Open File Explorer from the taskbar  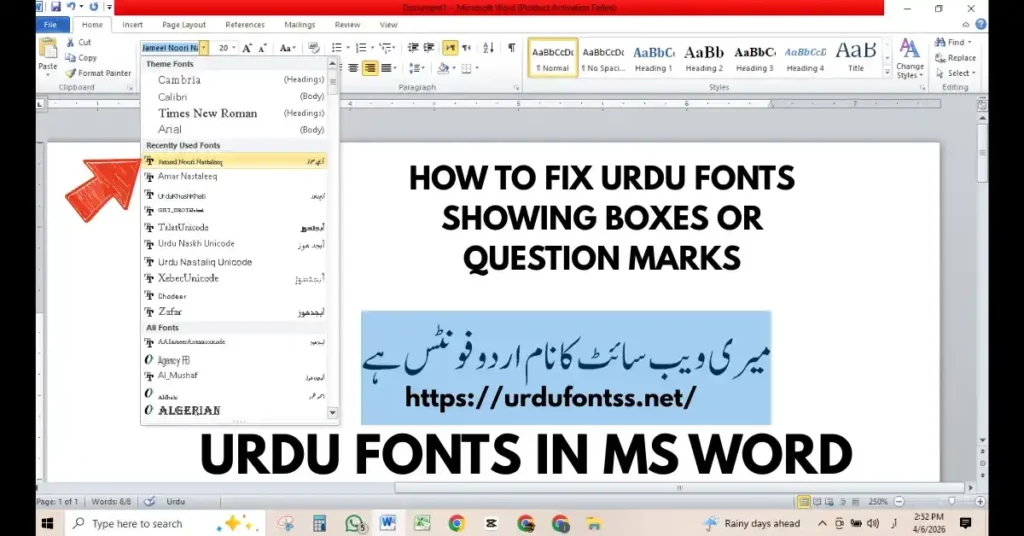(594, 523)
